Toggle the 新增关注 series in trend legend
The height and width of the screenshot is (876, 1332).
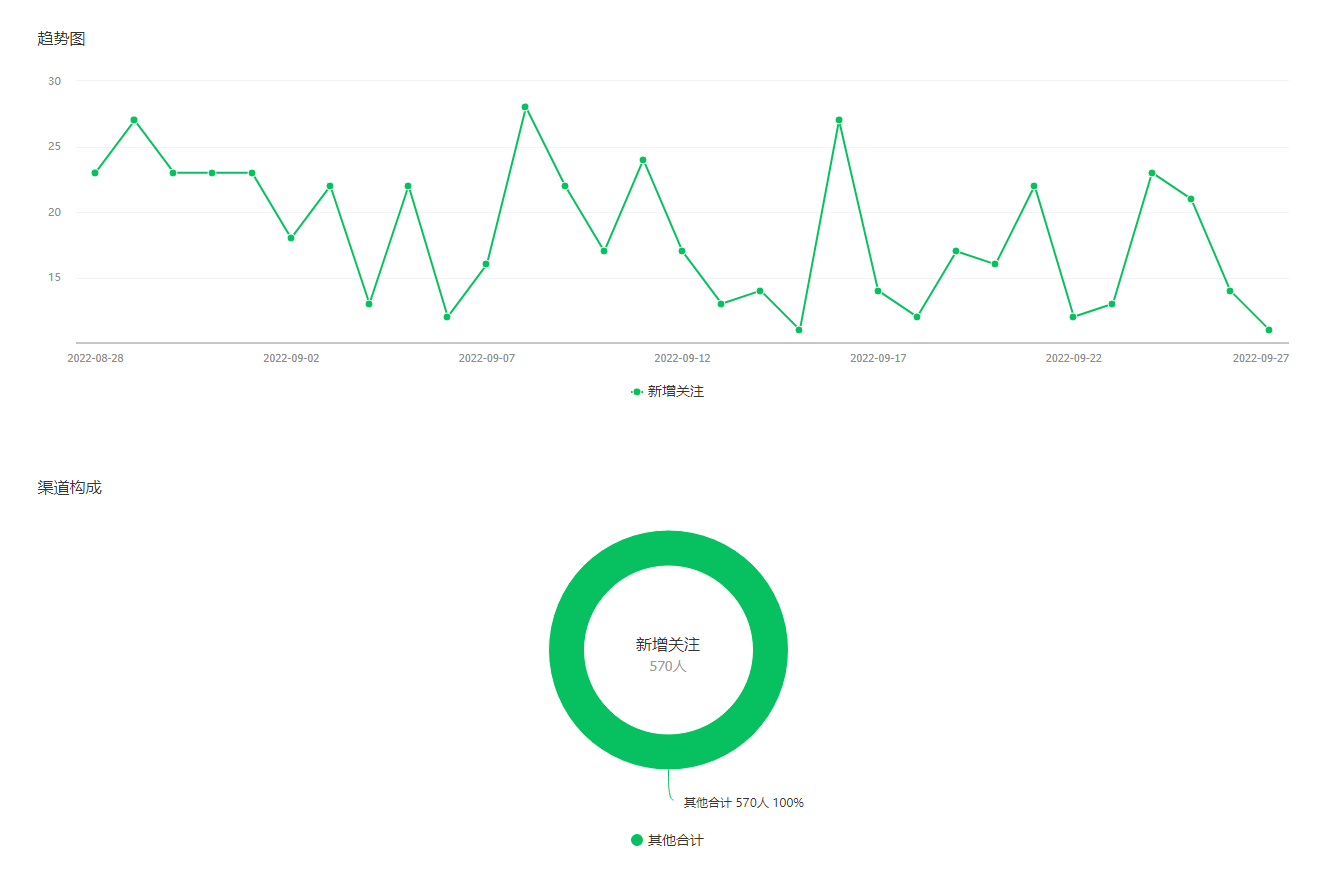tap(667, 392)
